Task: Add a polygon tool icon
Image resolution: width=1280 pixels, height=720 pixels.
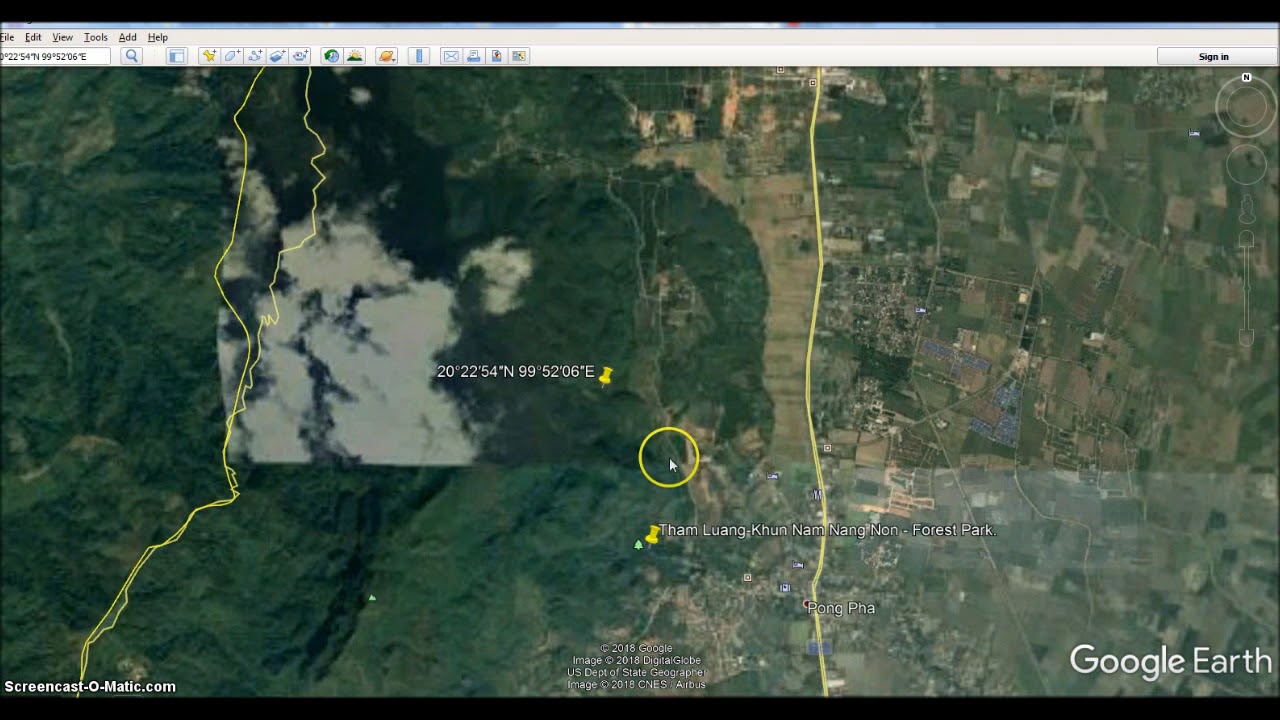Action: point(232,56)
